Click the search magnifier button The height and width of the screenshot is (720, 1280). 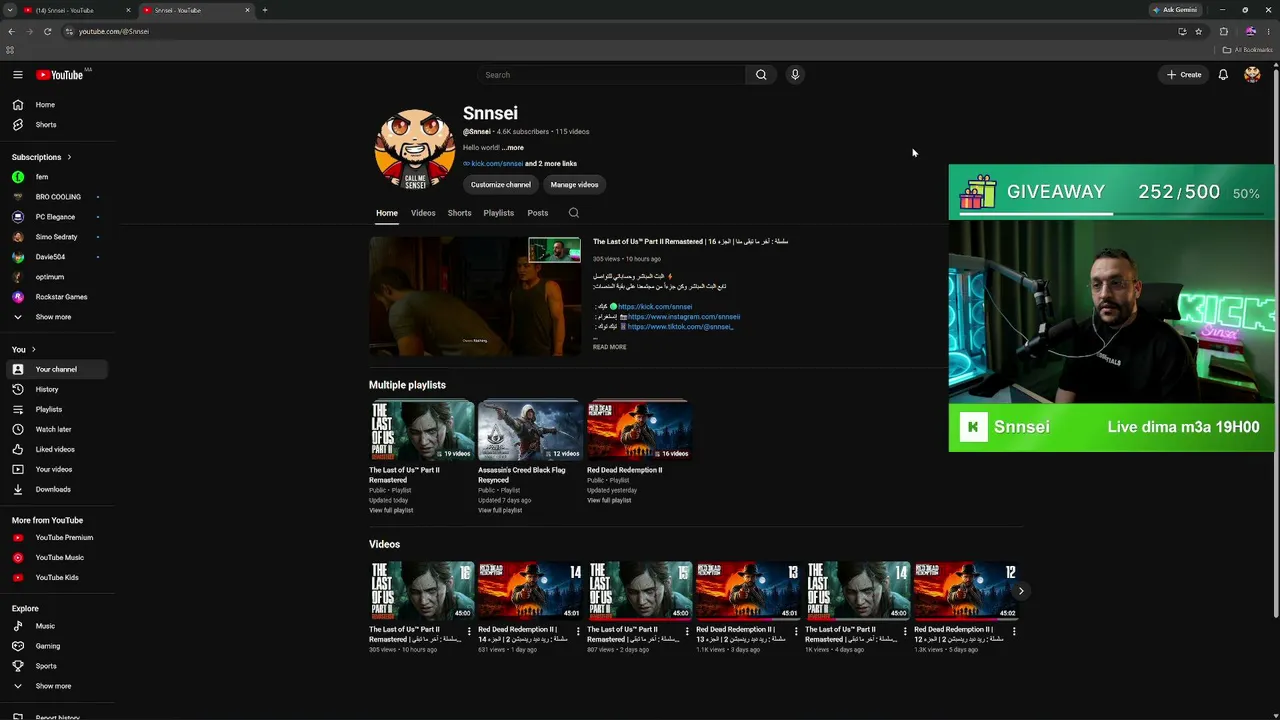(x=761, y=75)
